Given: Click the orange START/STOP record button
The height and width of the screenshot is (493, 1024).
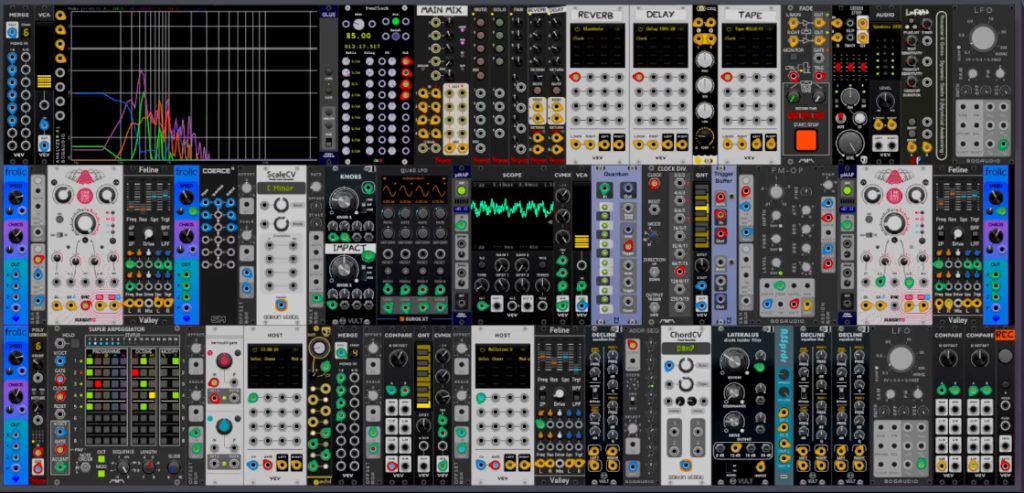Looking at the screenshot, I should point(806,140).
